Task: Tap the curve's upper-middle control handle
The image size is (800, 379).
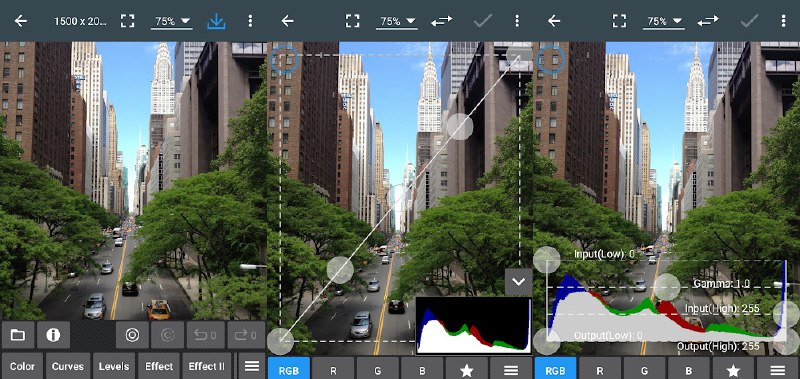Action: pyautogui.click(x=460, y=126)
